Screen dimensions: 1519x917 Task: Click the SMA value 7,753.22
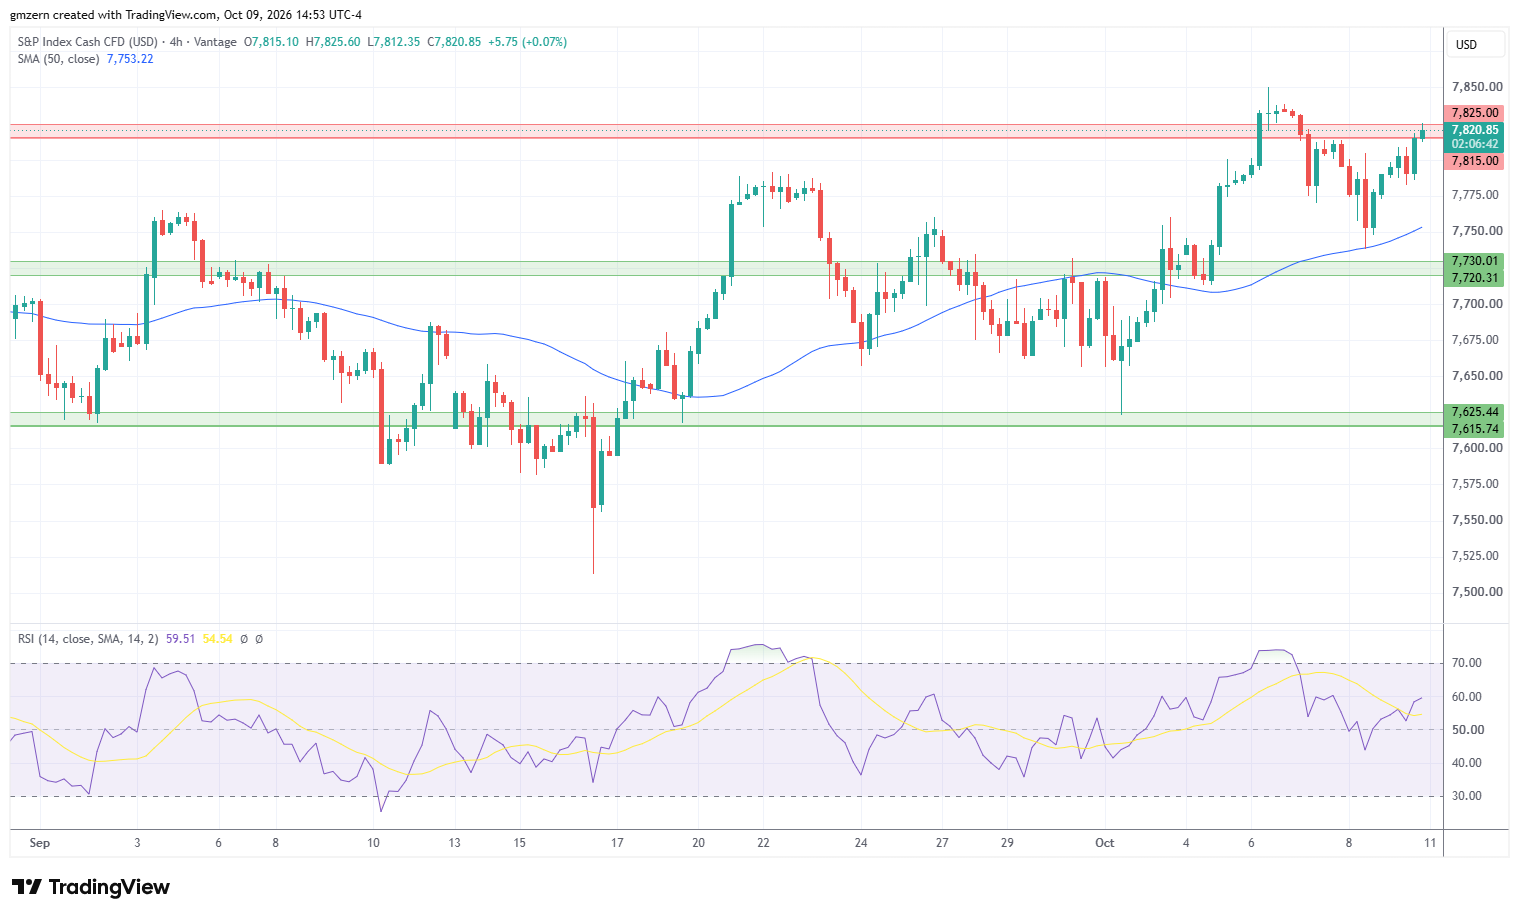click(x=130, y=59)
